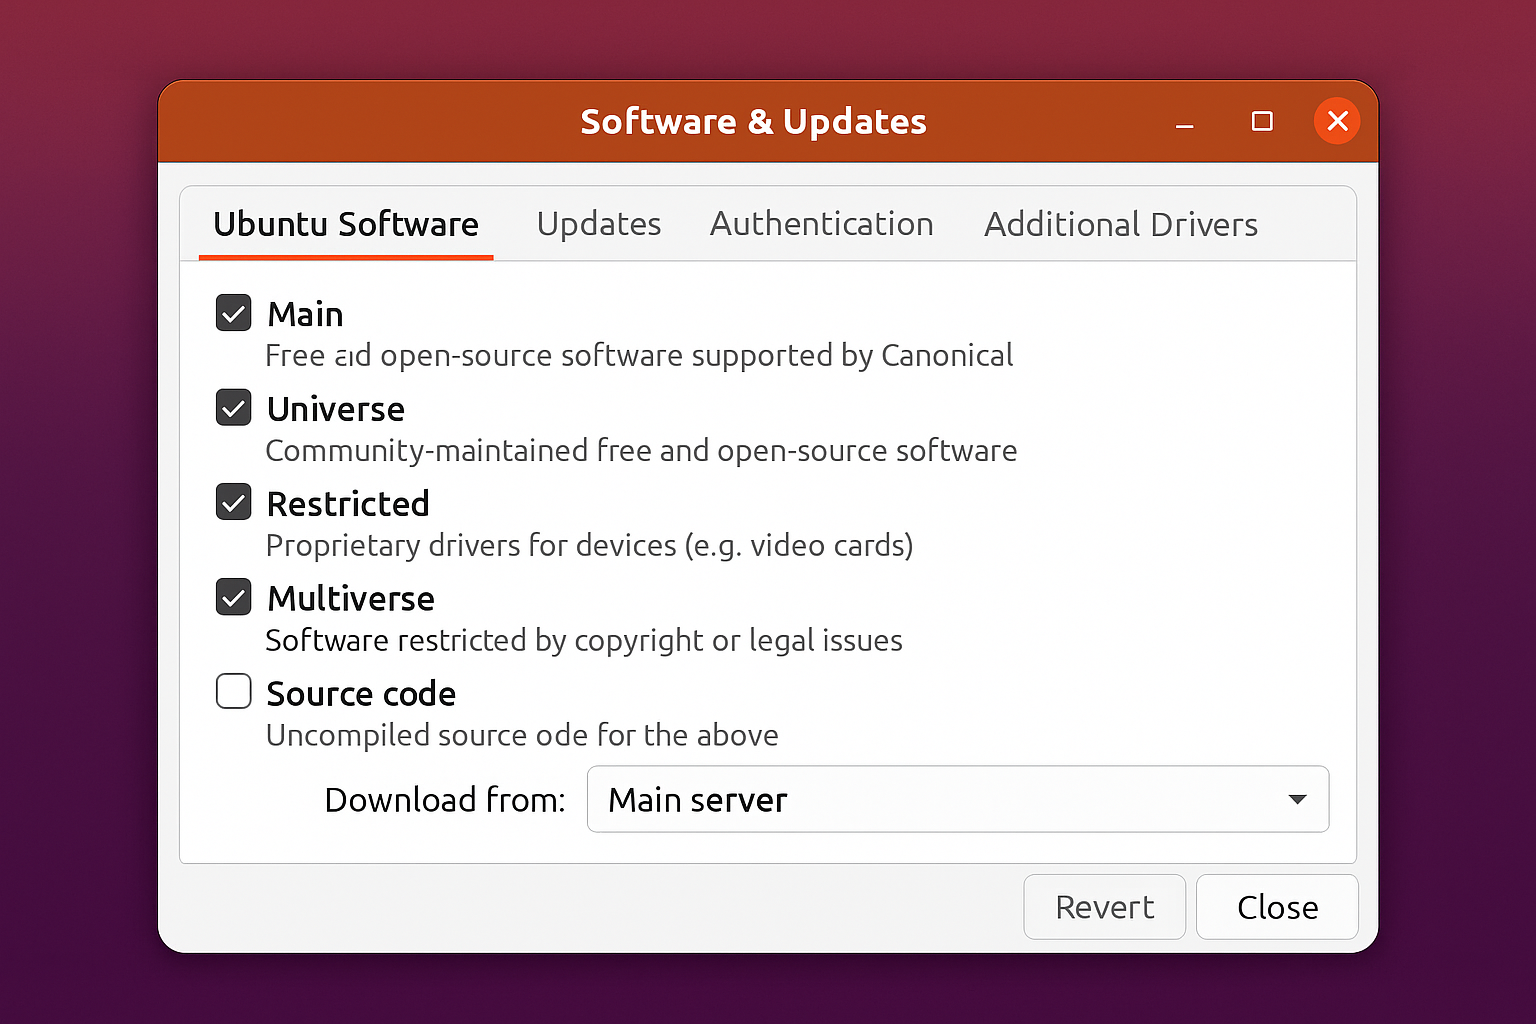Toggle the Restricted proprietary drivers checkbox
1536x1024 pixels.
pos(233,502)
